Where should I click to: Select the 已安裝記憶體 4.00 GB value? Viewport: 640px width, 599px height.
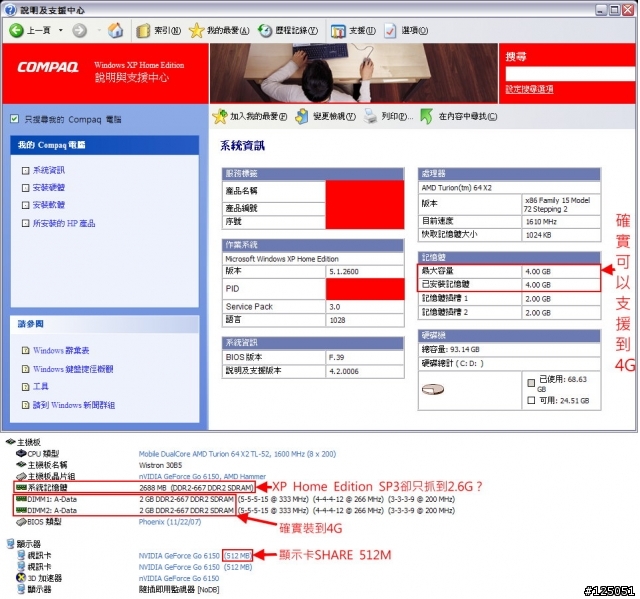pyautogui.click(x=538, y=285)
